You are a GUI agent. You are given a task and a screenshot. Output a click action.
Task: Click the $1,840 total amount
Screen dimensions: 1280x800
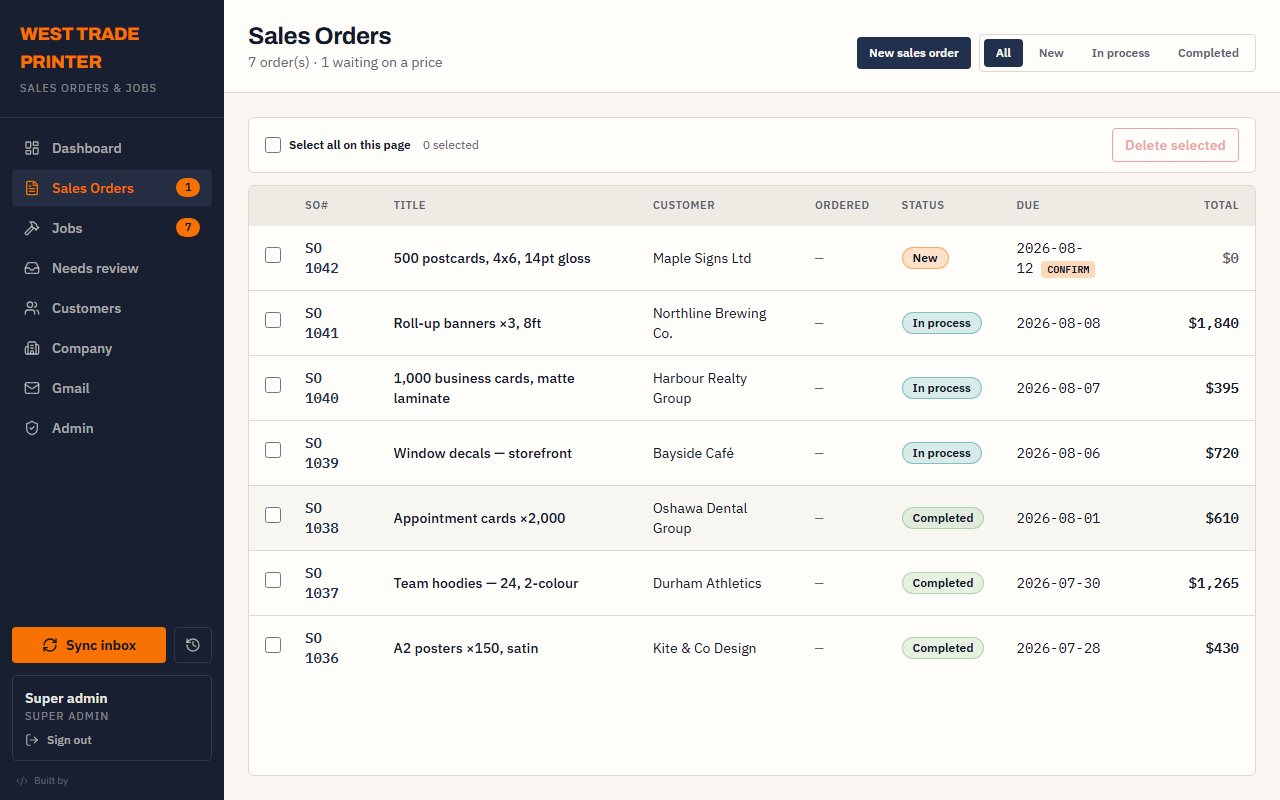pyautogui.click(x=1214, y=323)
